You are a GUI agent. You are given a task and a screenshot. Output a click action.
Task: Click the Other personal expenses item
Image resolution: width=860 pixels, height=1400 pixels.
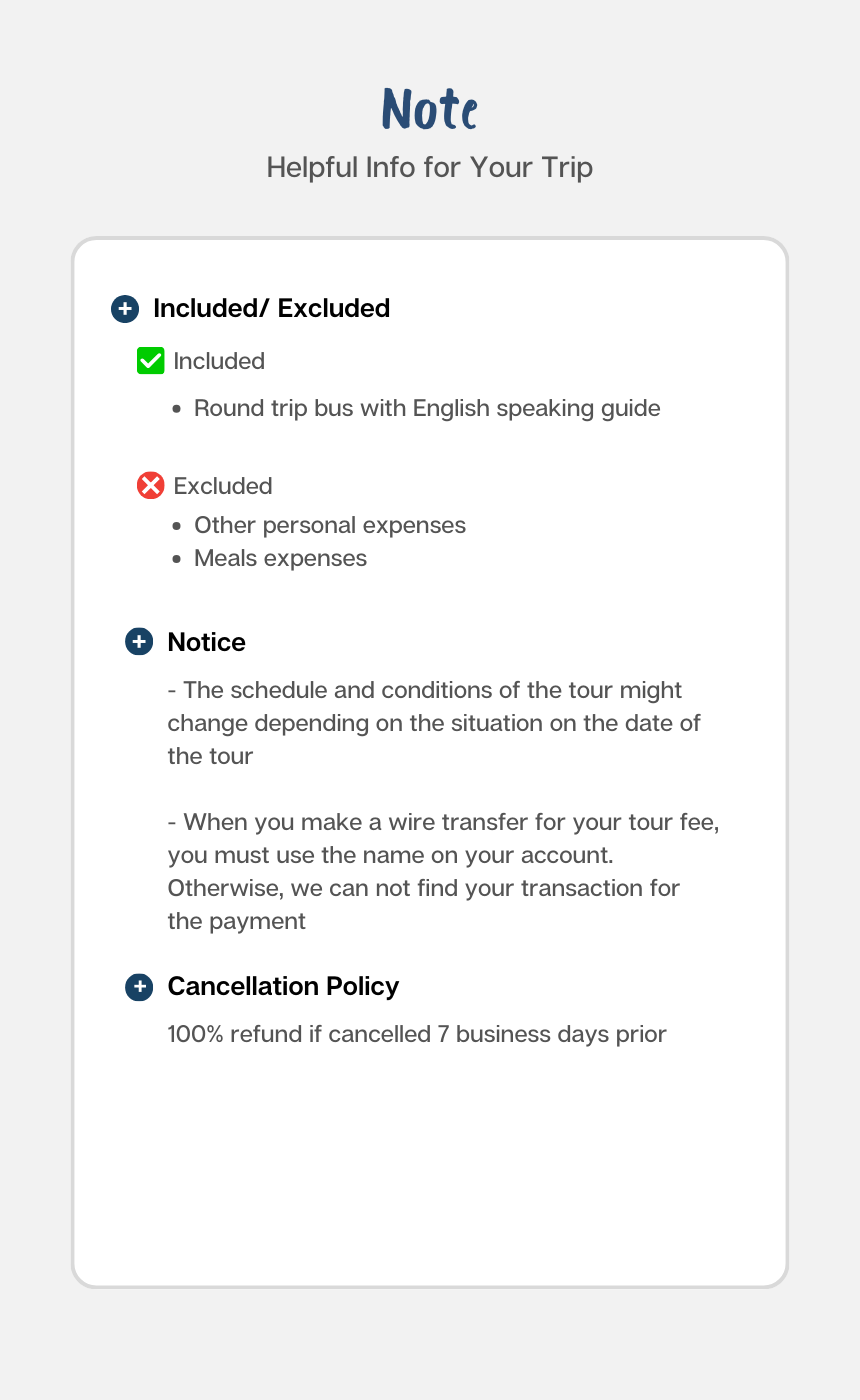click(x=330, y=525)
